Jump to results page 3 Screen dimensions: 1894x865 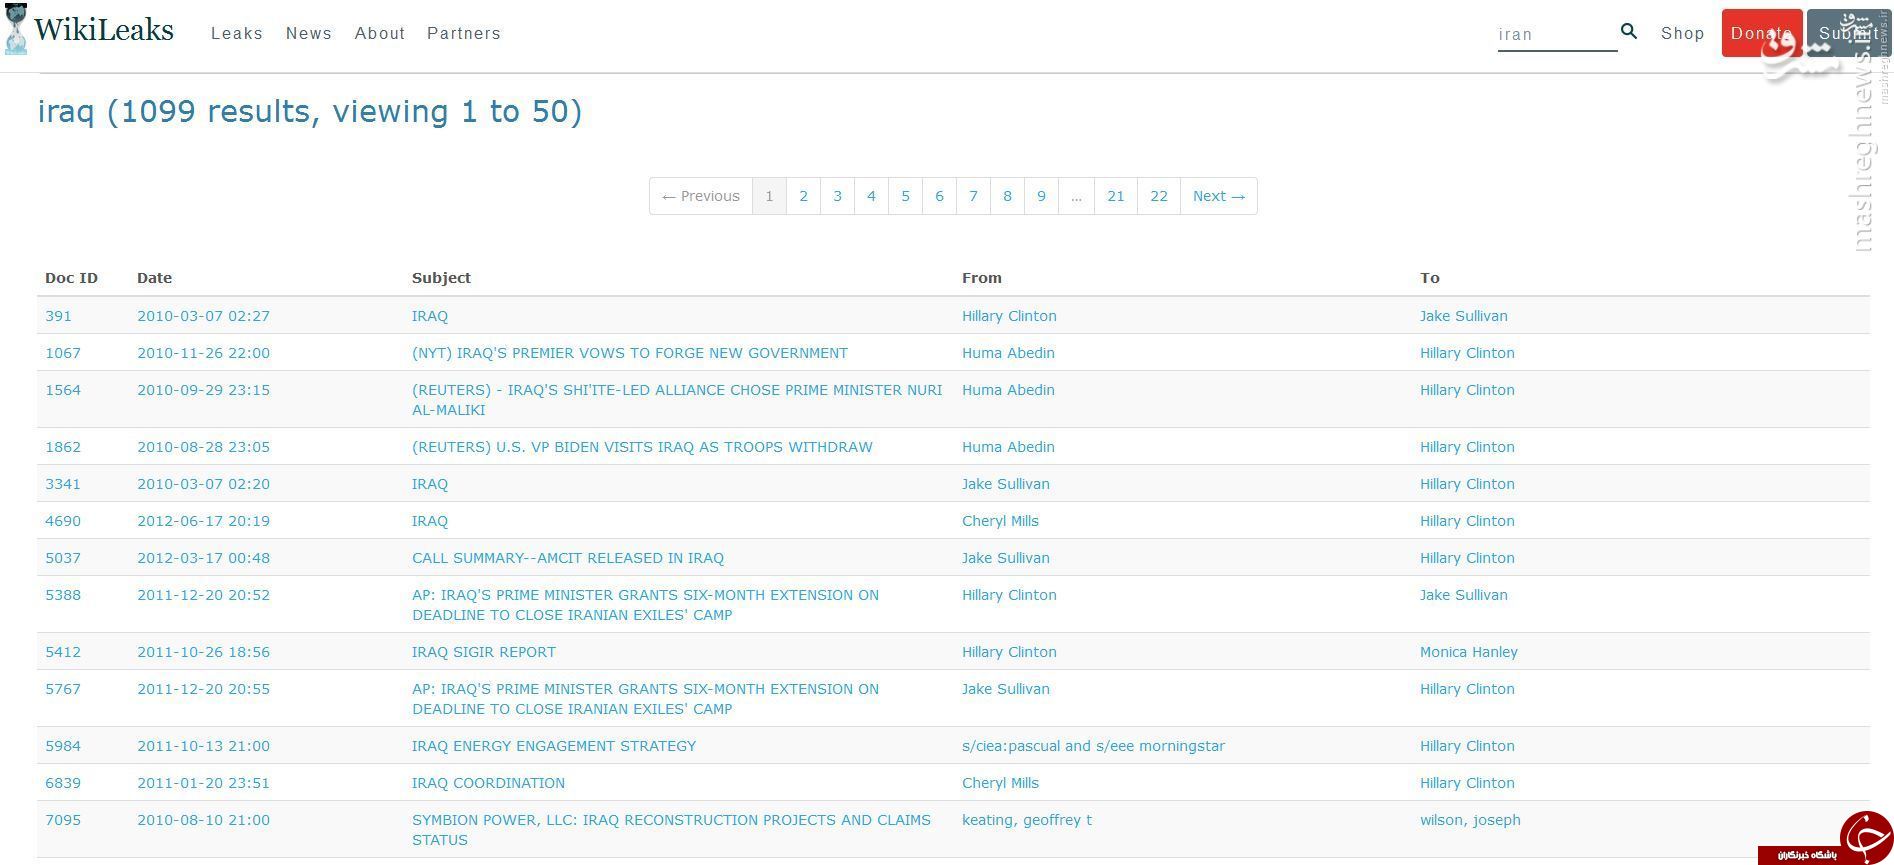point(837,196)
